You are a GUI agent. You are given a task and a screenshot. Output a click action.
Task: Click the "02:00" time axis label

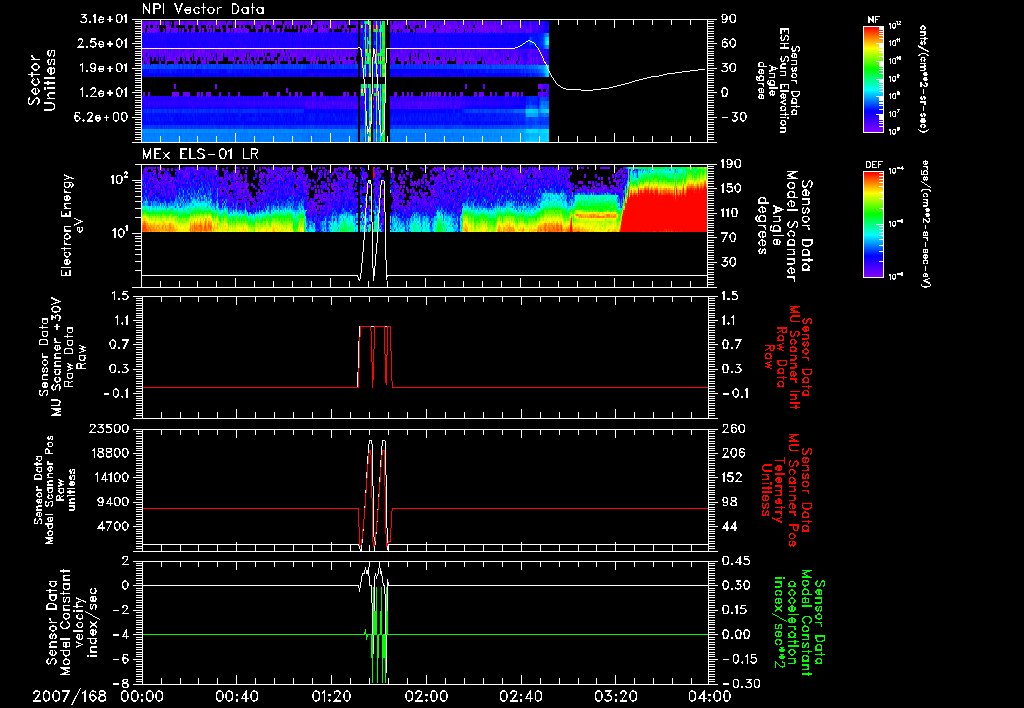tap(426, 697)
